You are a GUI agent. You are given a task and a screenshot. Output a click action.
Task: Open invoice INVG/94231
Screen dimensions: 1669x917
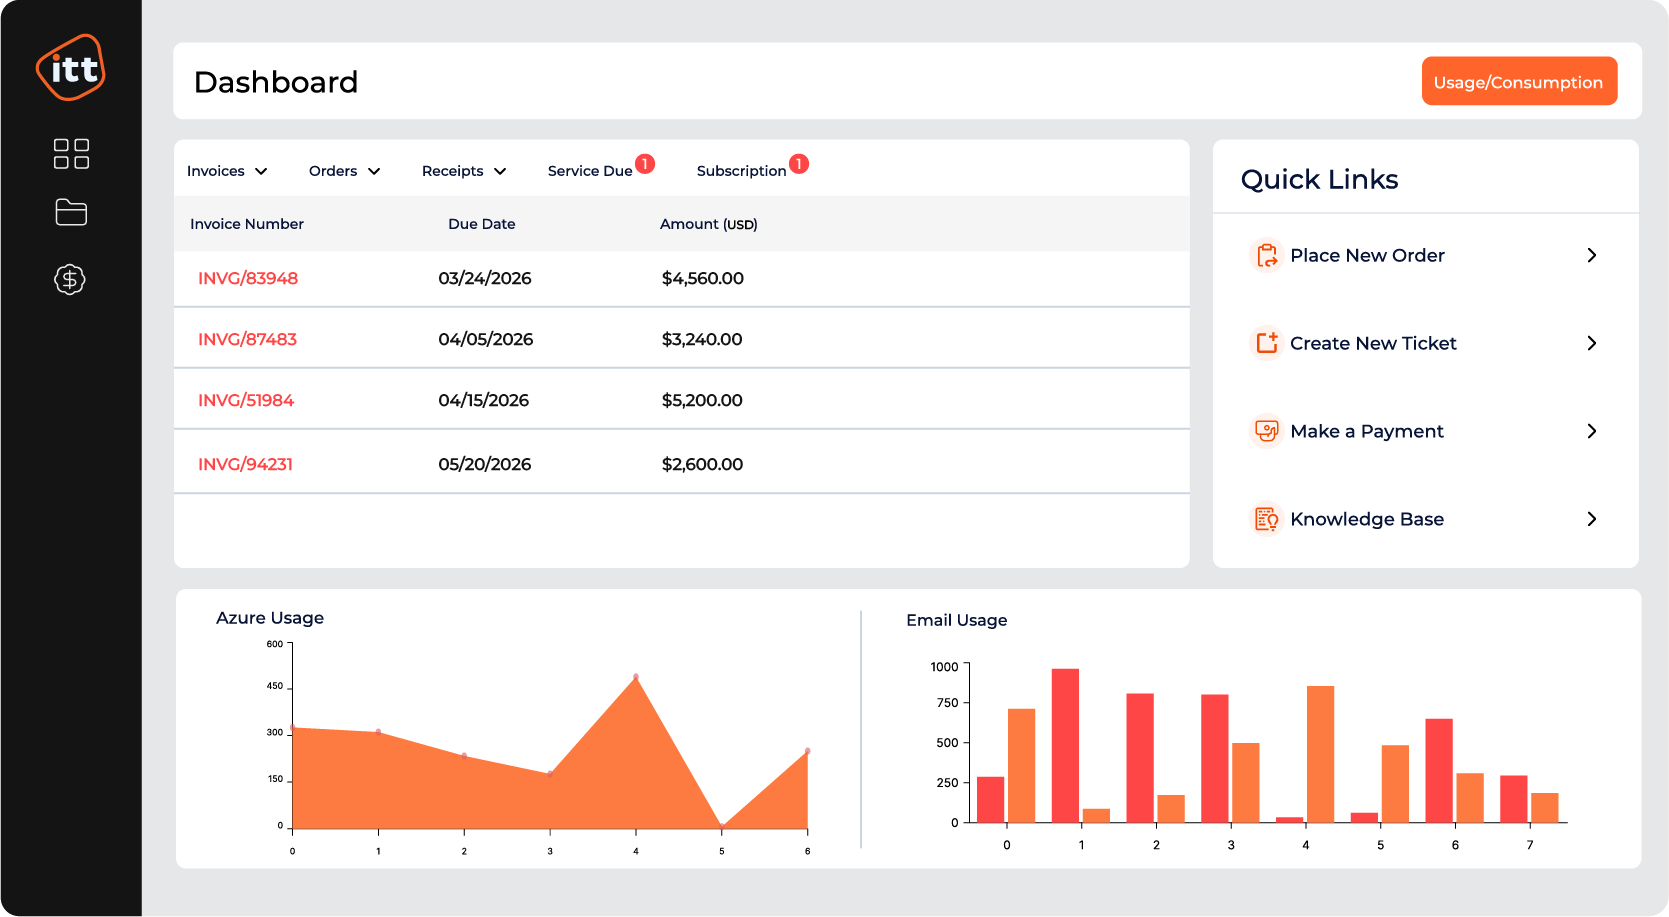coord(245,464)
